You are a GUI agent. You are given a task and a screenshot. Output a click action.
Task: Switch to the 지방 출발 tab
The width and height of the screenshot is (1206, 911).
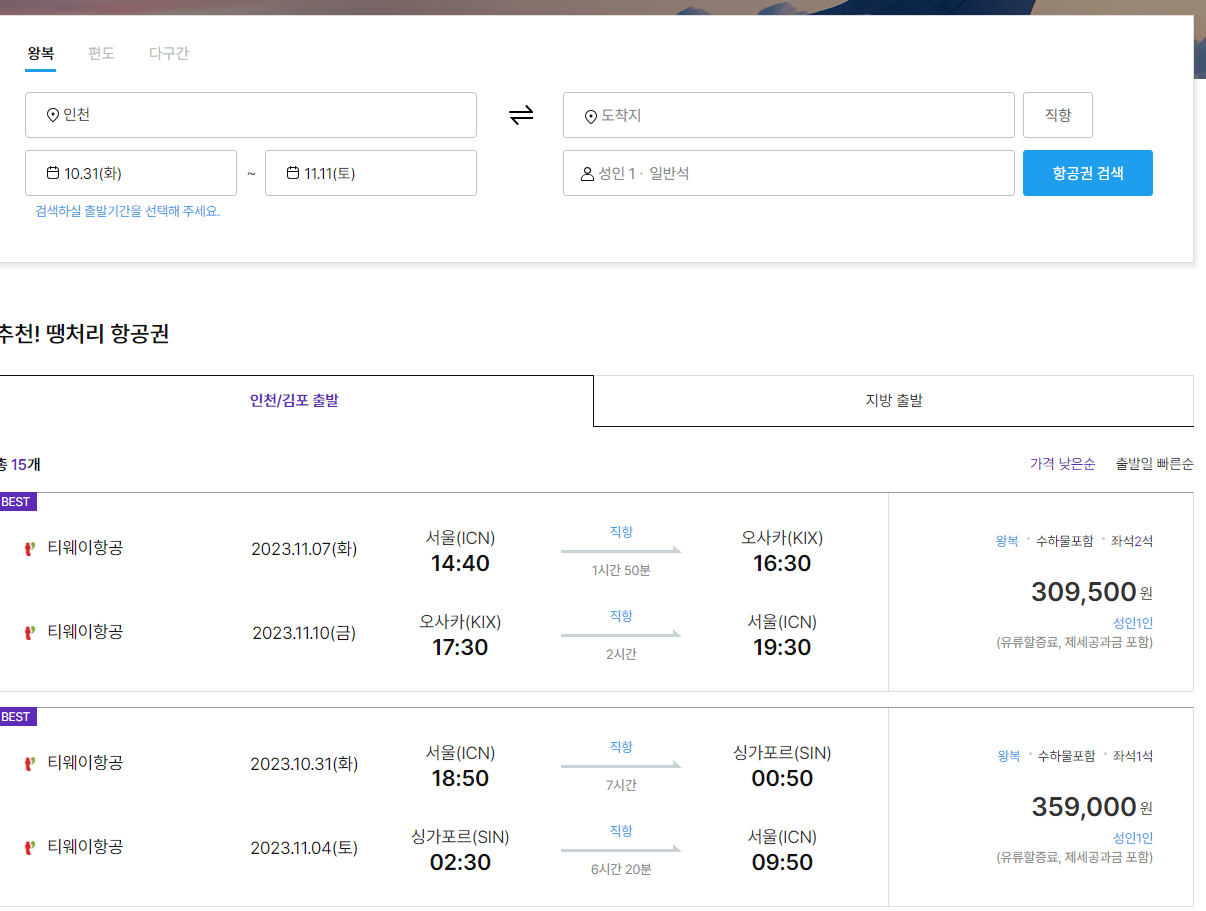click(x=893, y=401)
